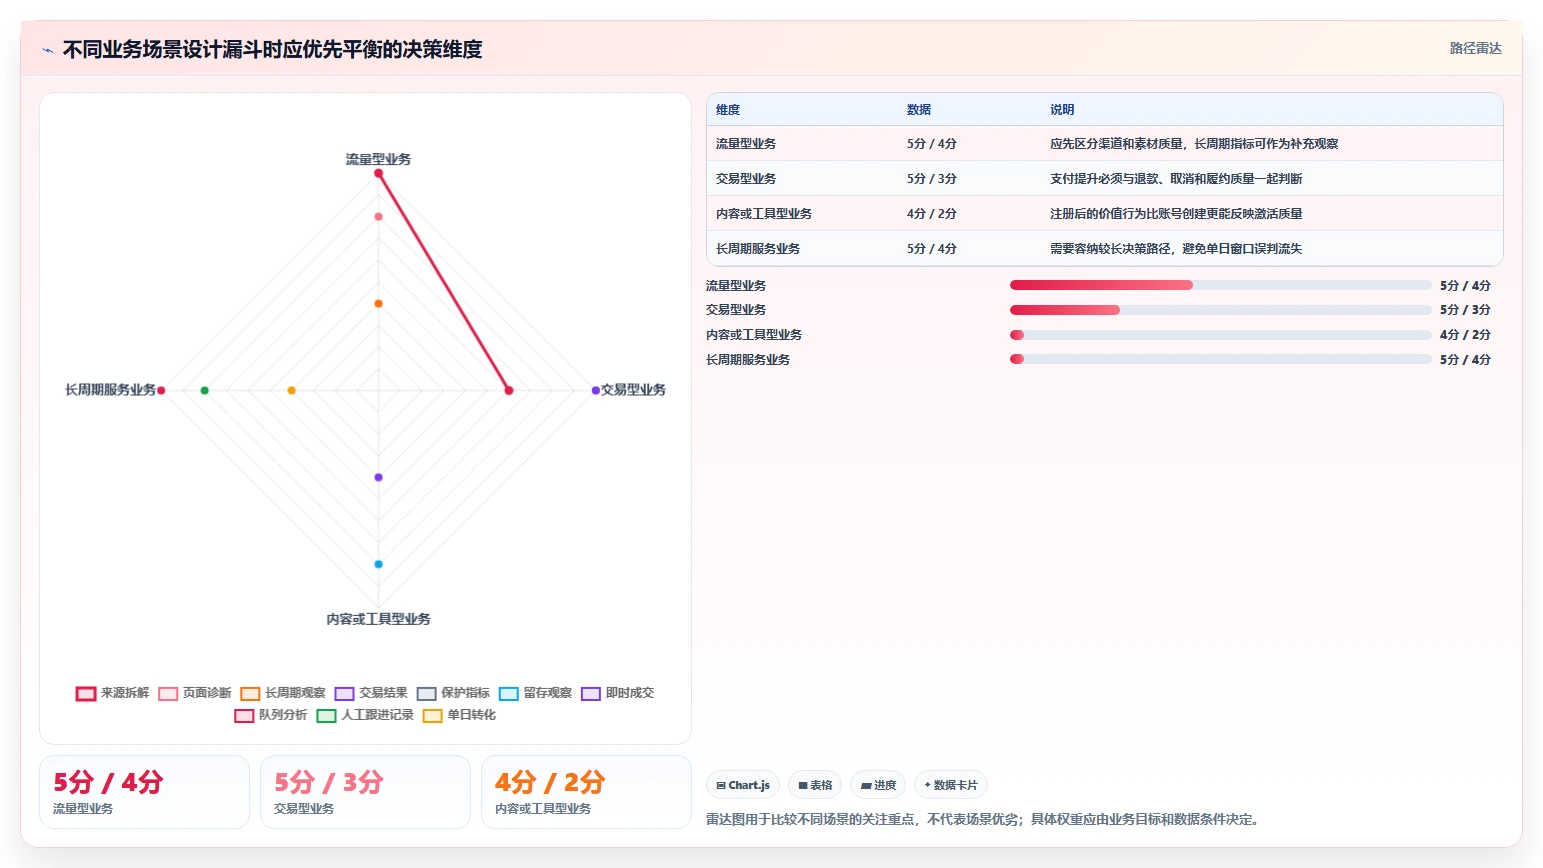1543x868 pixels.
Task: Select the 说明 column header
Action: [x=1062, y=110]
